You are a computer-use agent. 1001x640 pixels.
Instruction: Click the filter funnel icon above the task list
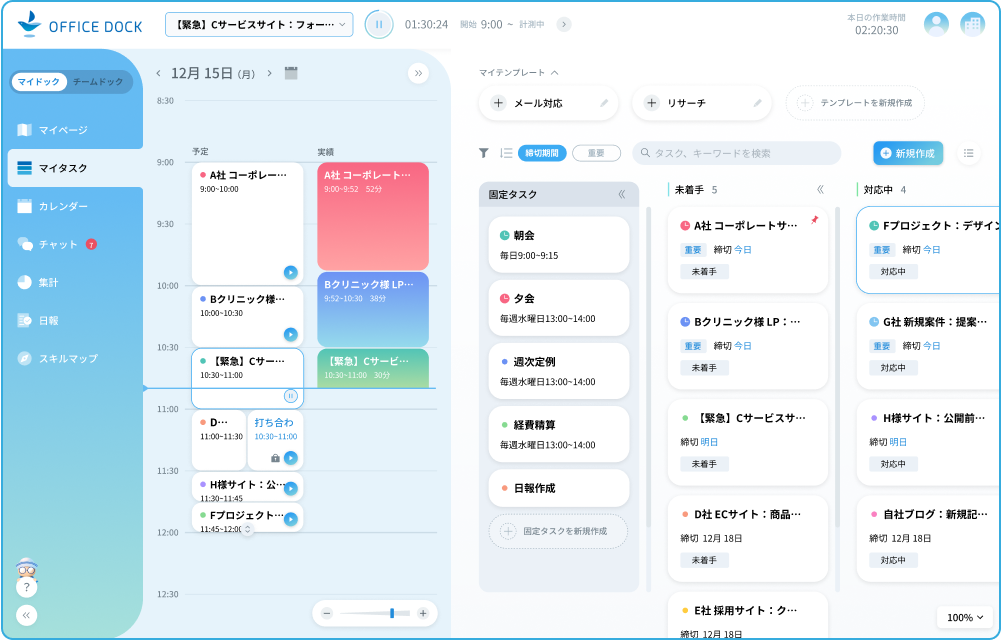(x=486, y=152)
